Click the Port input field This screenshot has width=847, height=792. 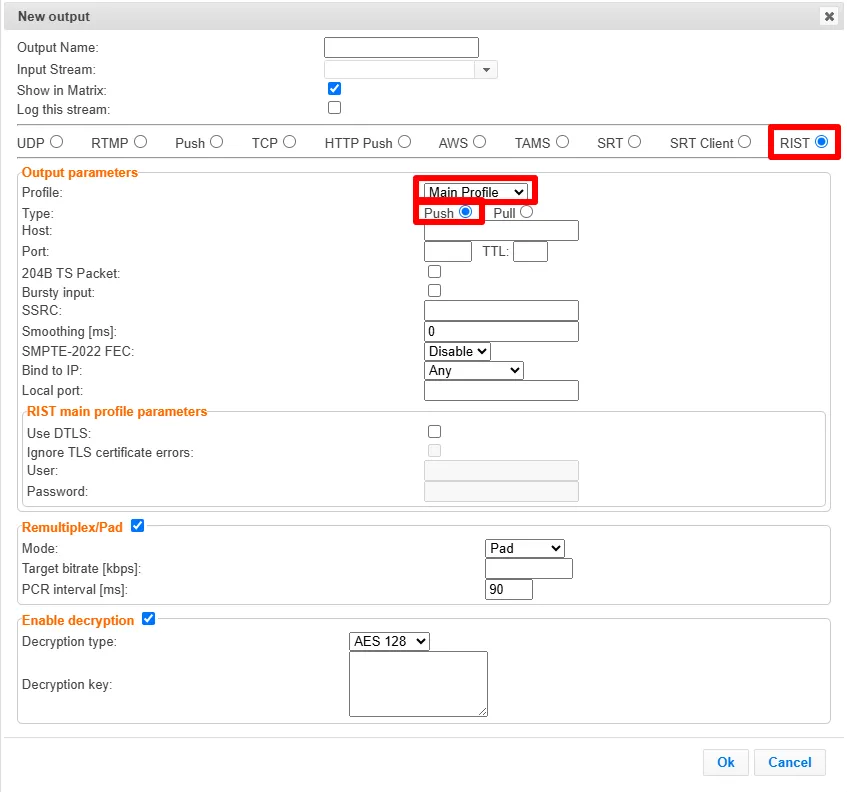pos(448,252)
